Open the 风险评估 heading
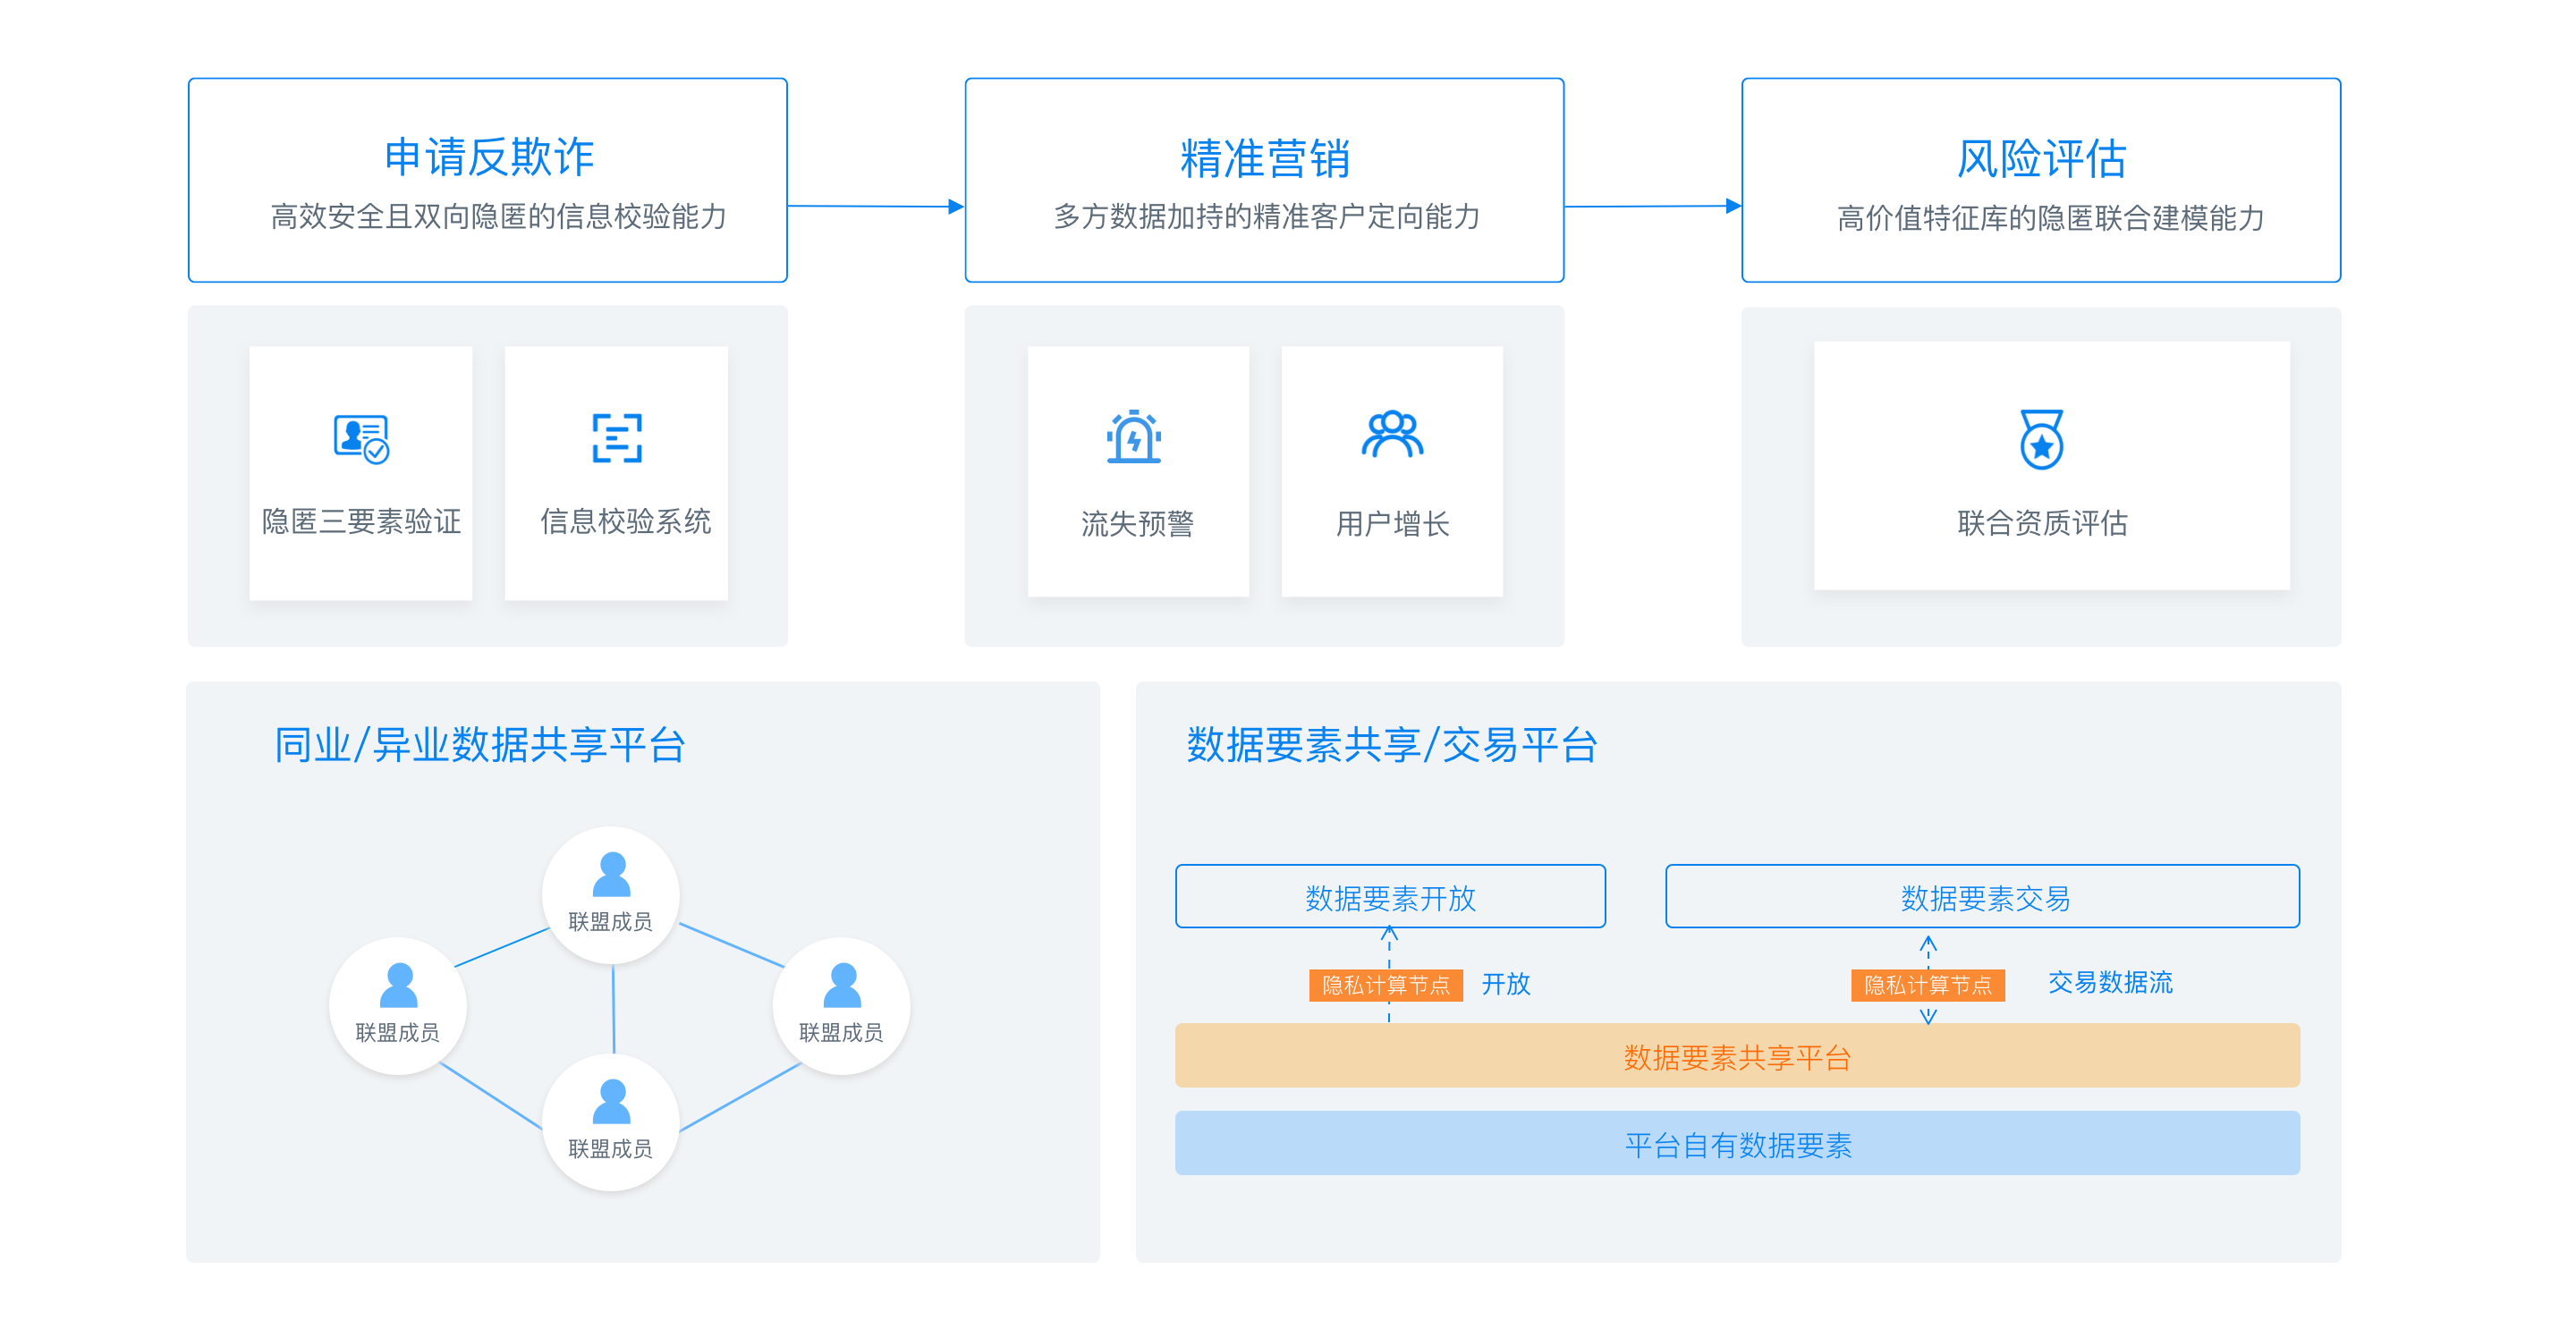The width and height of the screenshot is (2576, 1329). coord(2041,158)
